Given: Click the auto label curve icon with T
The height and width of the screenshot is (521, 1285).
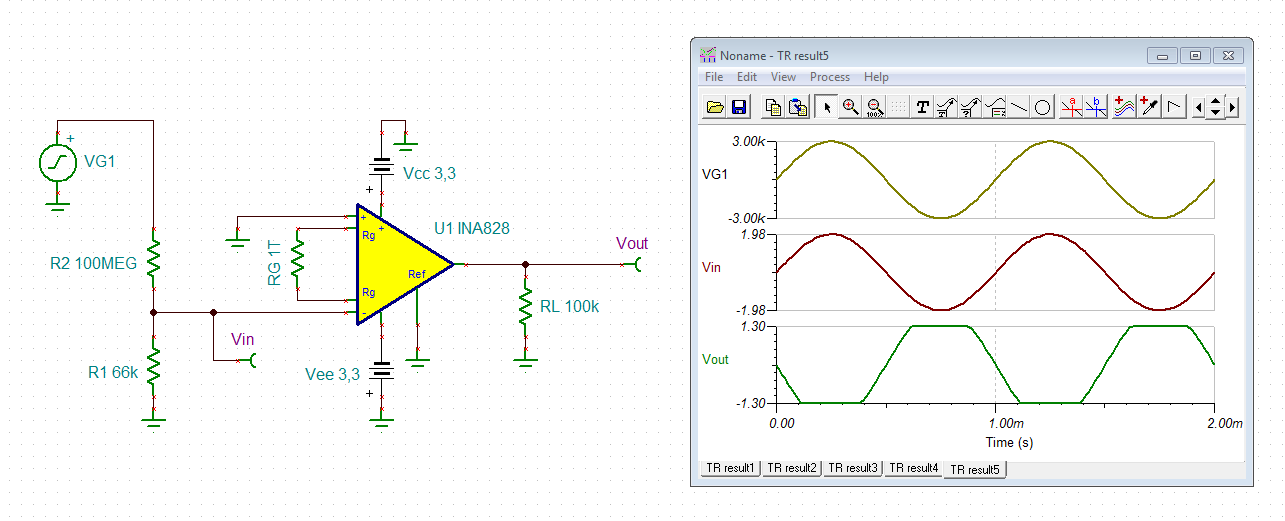Looking at the screenshot, I should [x=946, y=106].
